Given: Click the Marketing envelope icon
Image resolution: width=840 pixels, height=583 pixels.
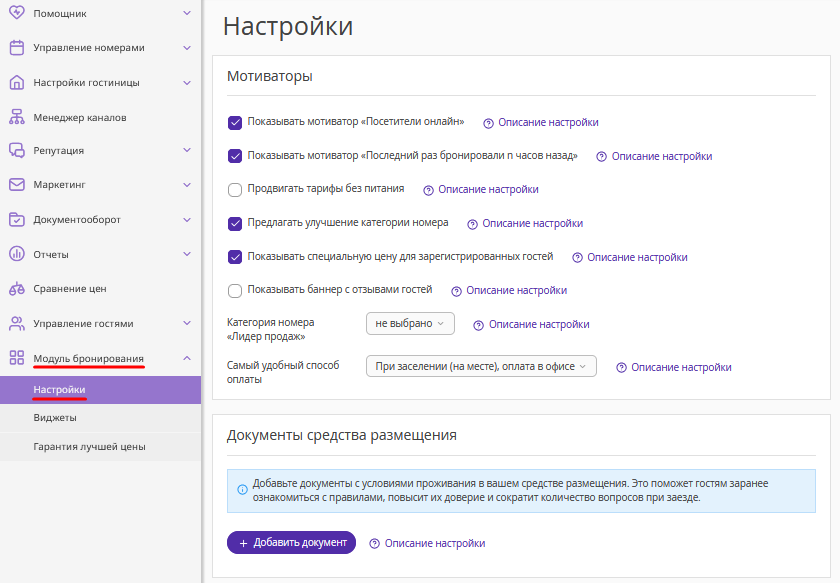Looking at the screenshot, I should (16, 185).
